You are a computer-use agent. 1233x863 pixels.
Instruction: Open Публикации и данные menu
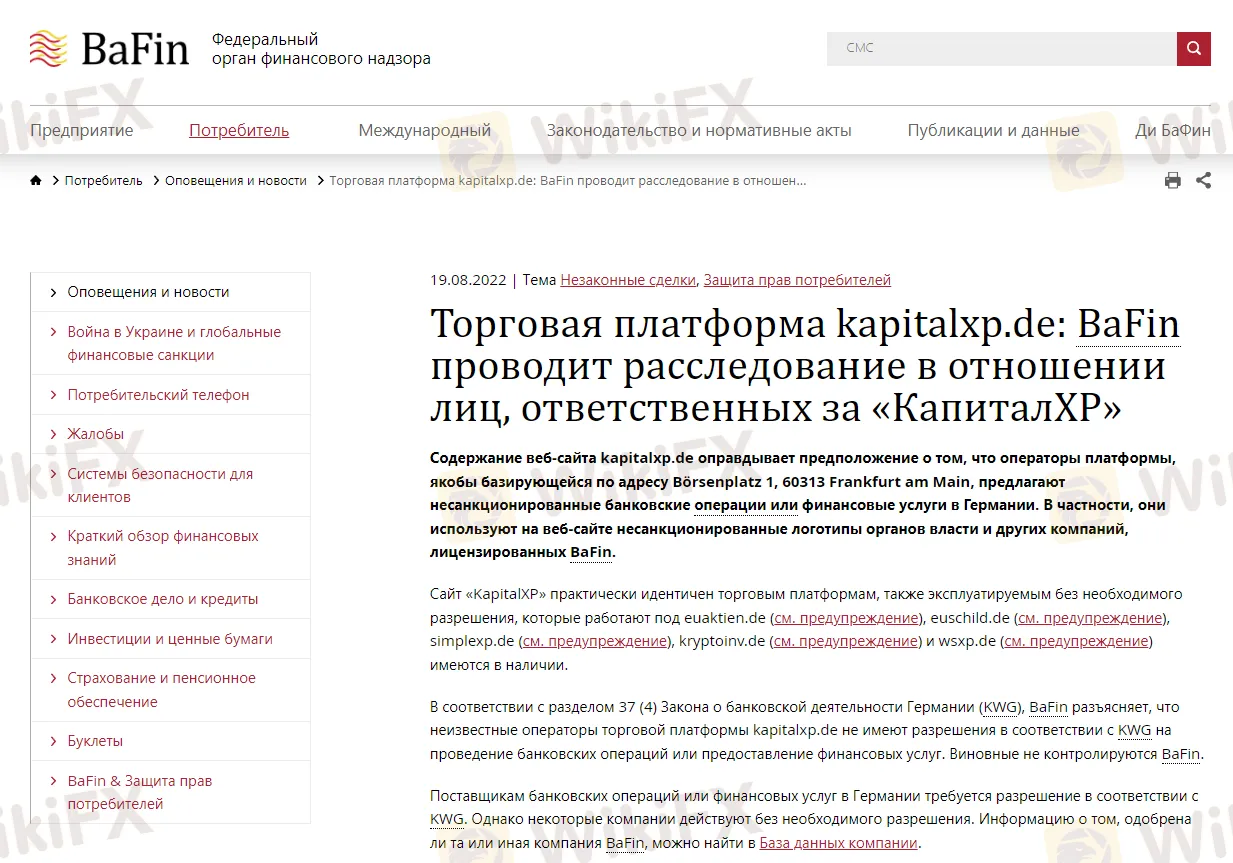pyautogui.click(x=993, y=130)
